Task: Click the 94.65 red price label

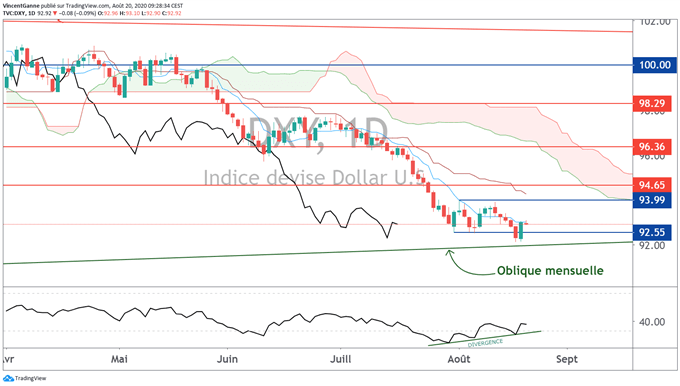Action: [x=652, y=185]
